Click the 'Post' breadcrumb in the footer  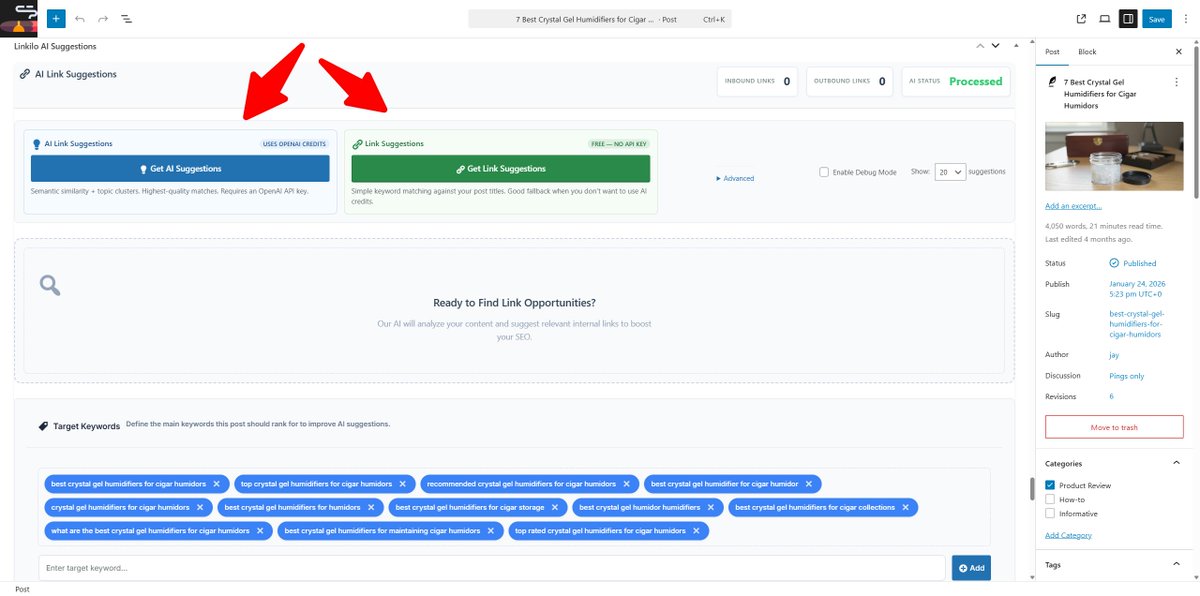click(22, 589)
